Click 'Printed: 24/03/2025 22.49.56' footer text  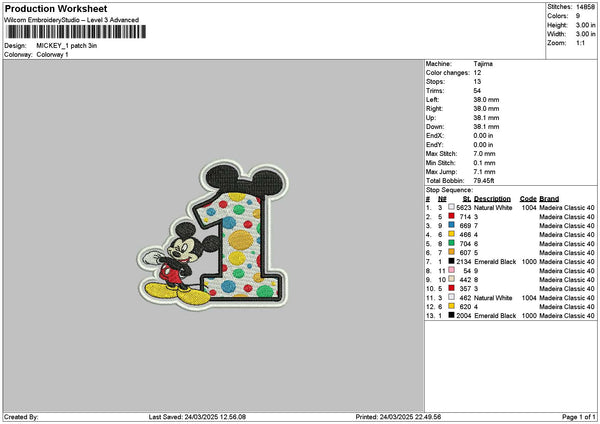coord(398,417)
